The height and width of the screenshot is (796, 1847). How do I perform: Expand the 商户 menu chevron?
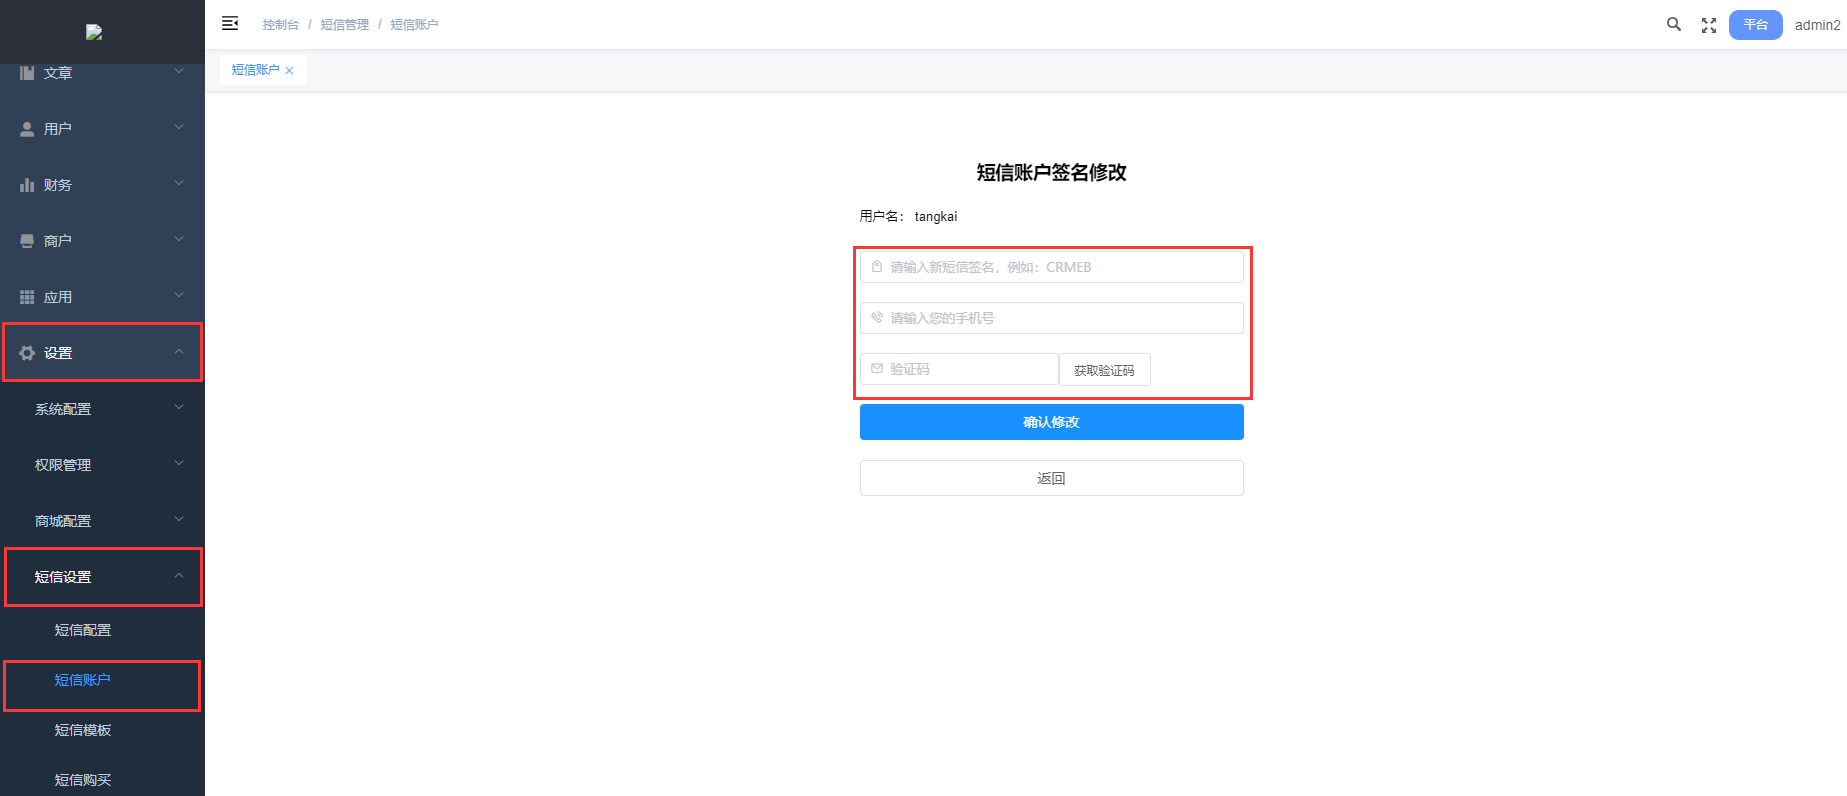click(x=179, y=239)
